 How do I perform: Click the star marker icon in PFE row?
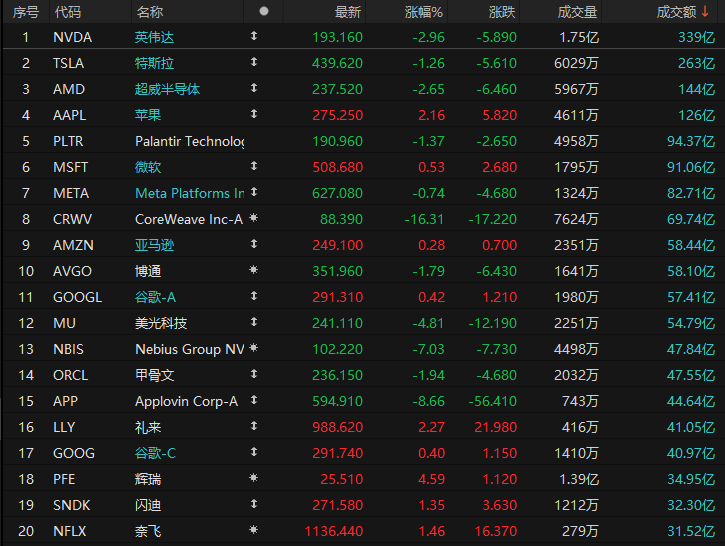(x=253, y=478)
